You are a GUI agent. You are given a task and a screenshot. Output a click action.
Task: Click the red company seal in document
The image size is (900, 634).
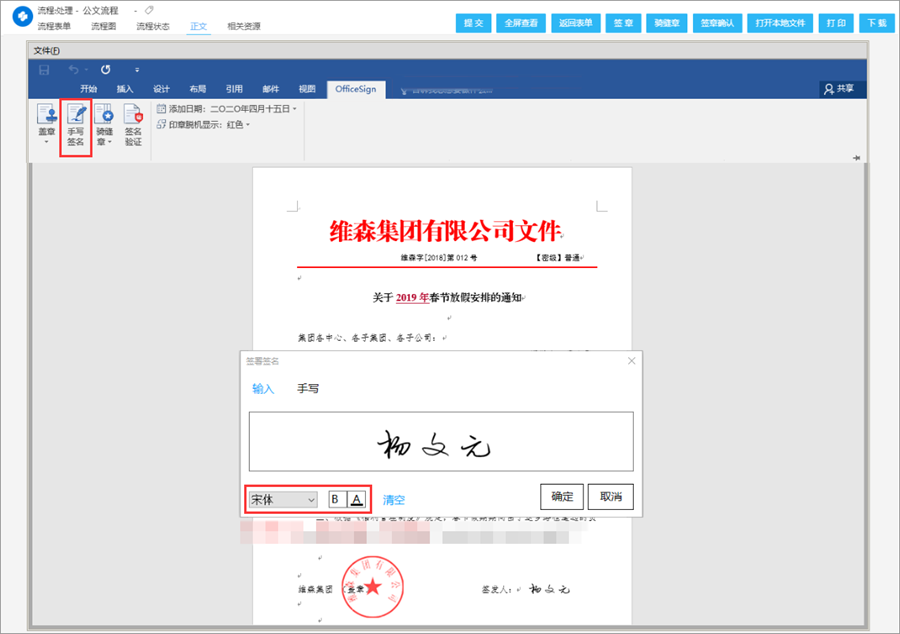click(373, 586)
